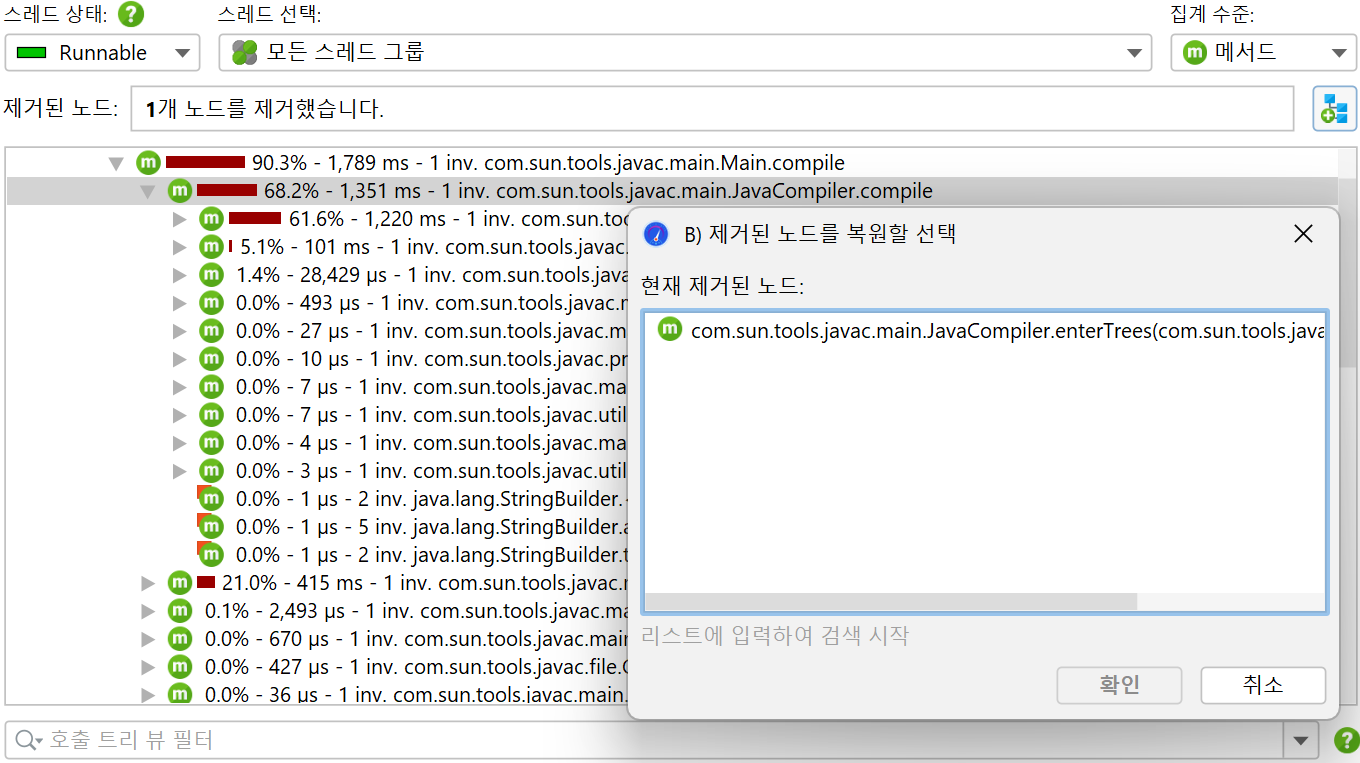
Task: Close the restore removed nodes dialog
Action: 1303,234
